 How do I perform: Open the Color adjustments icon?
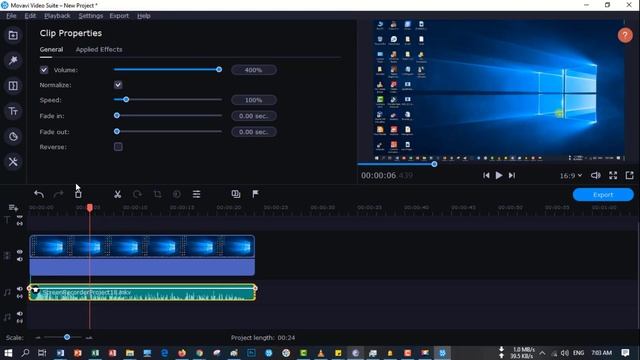(x=177, y=194)
